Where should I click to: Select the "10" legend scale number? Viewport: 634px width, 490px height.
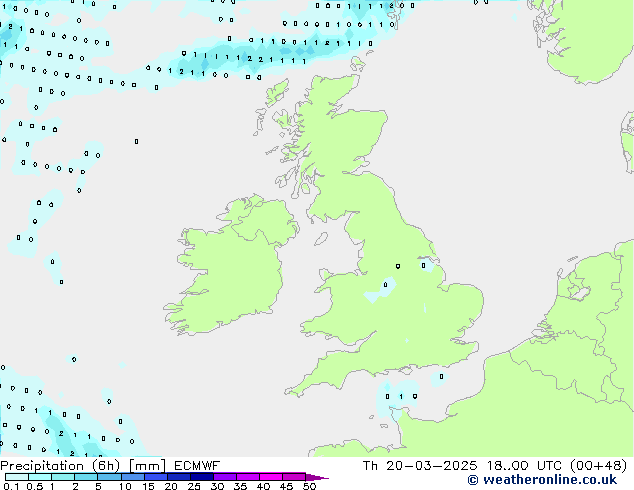[125, 486]
